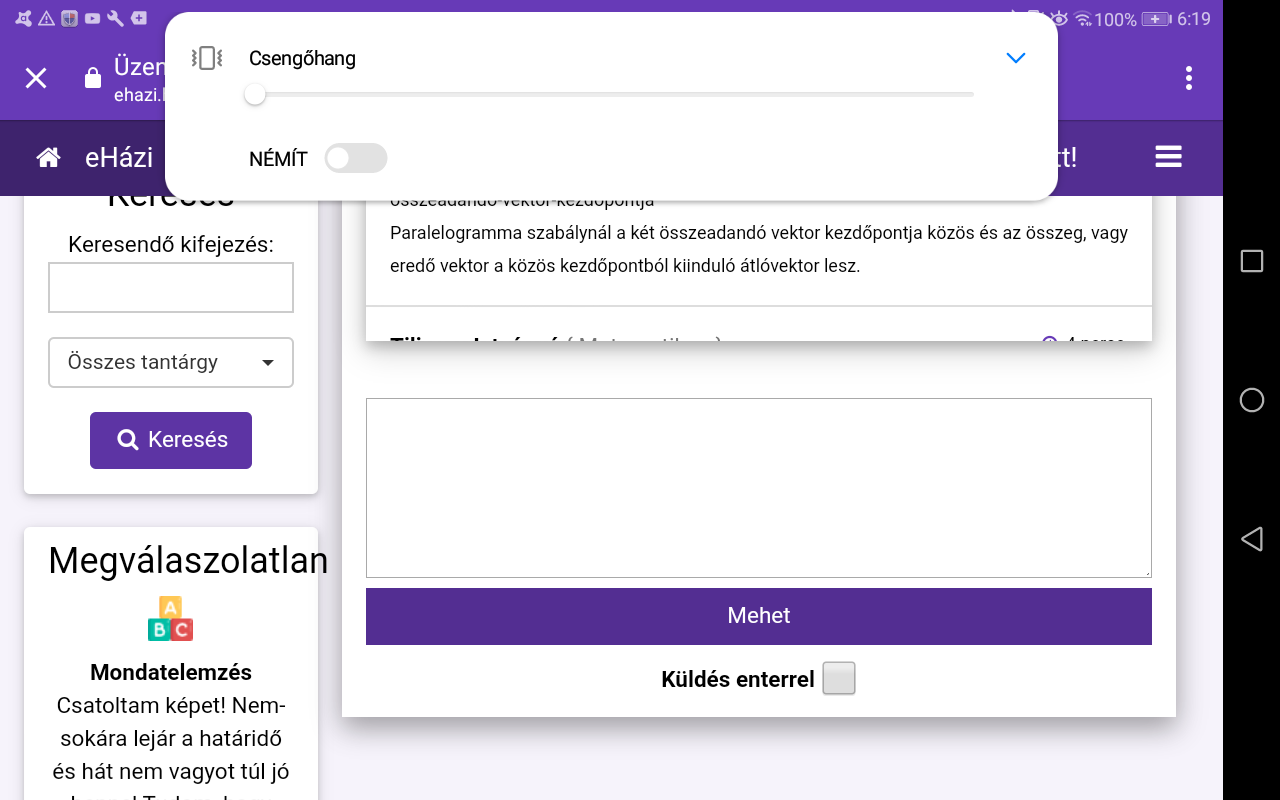
Task: Click the Keresés search button
Action: click(171, 440)
